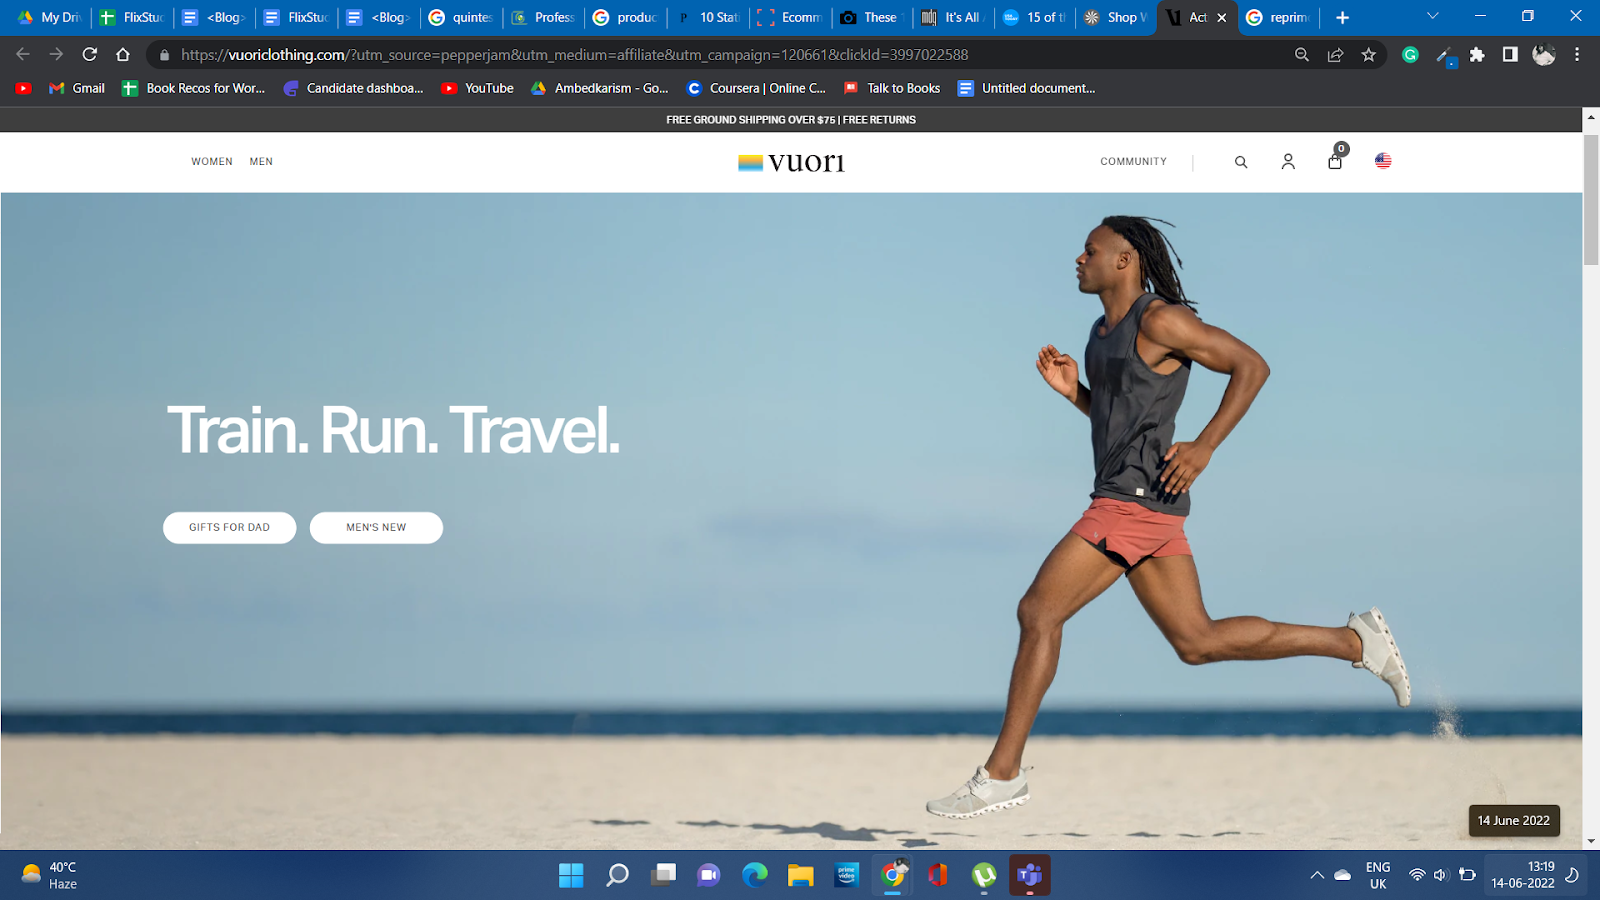The height and width of the screenshot is (900, 1600).
Task: Open Windows taskbar search
Action: [x=618, y=875]
